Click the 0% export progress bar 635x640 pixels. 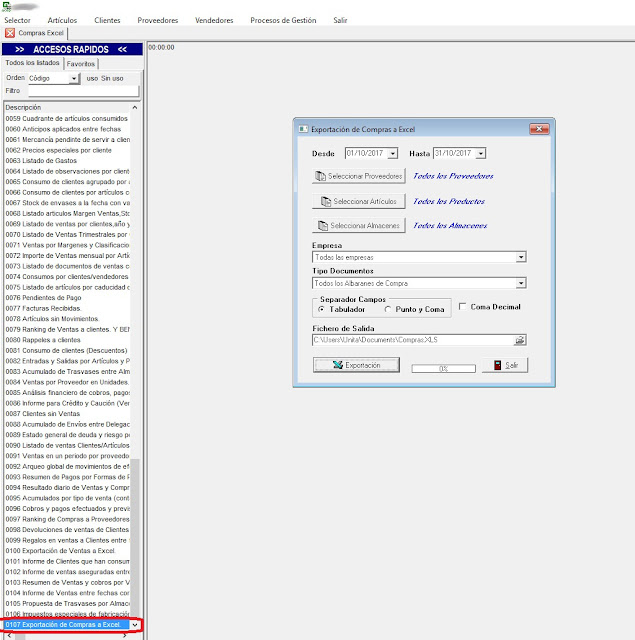click(444, 369)
